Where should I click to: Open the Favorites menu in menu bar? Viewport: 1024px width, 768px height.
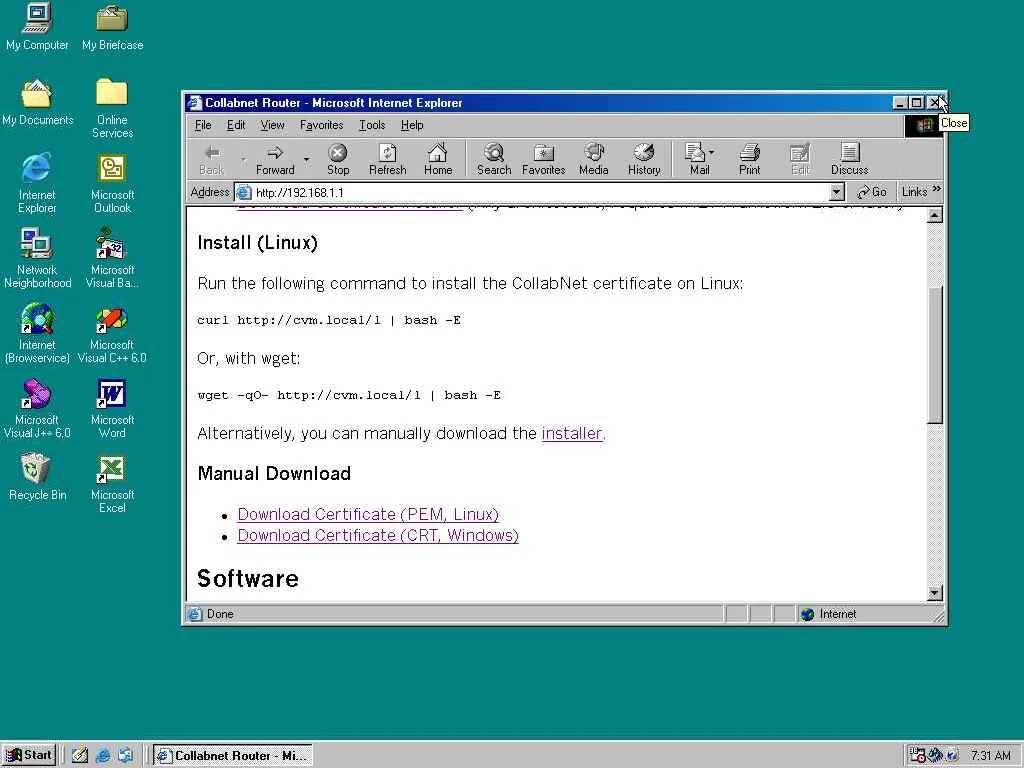pos(321,125)
